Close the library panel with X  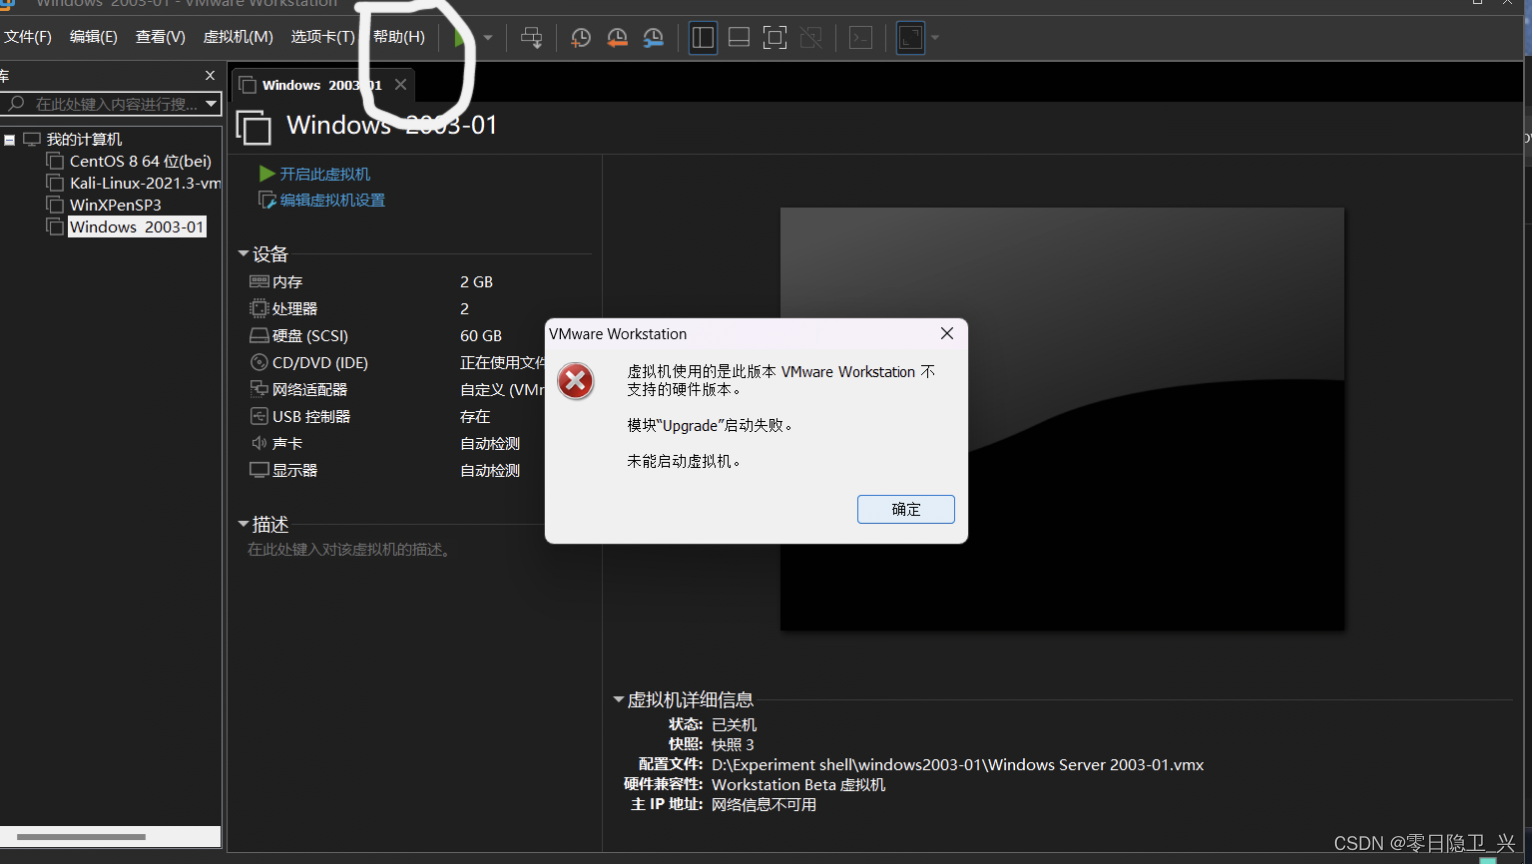[210, 75]
